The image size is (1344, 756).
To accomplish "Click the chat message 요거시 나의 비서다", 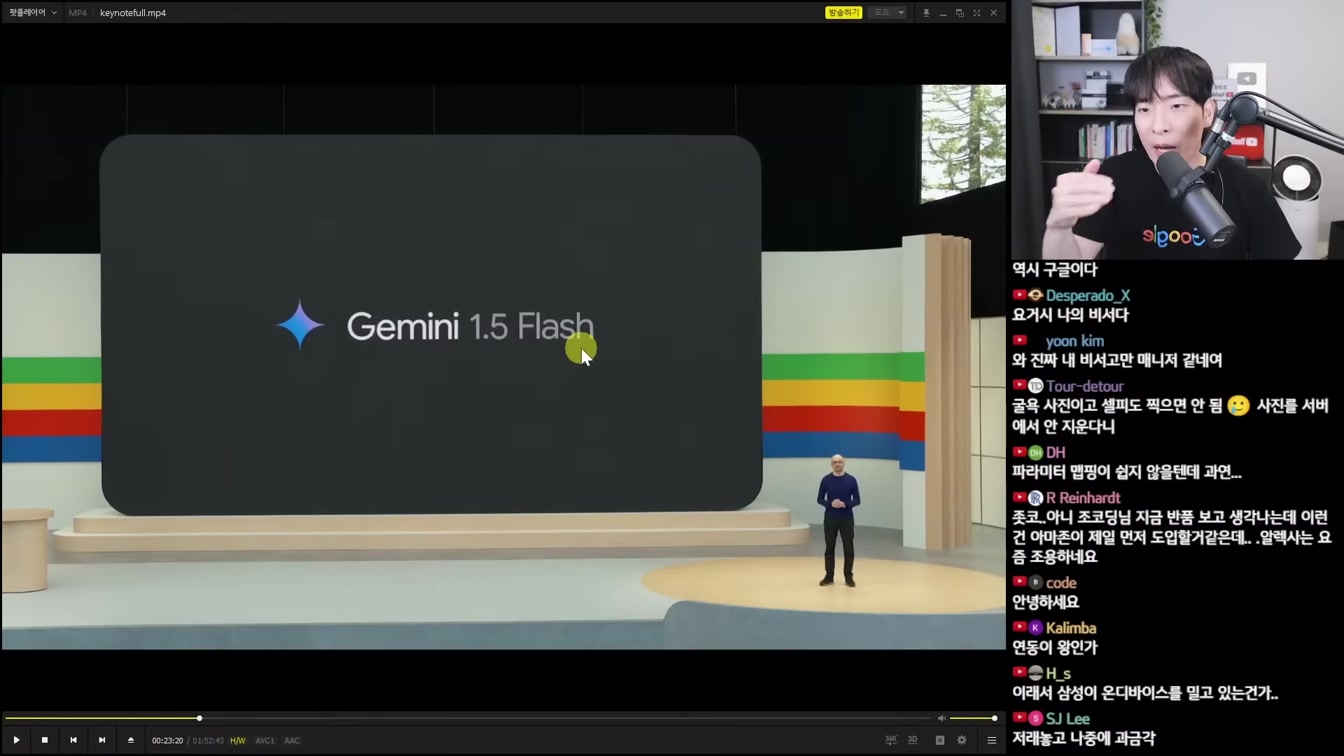I will pyautogui.click(x=1070, y=315).
